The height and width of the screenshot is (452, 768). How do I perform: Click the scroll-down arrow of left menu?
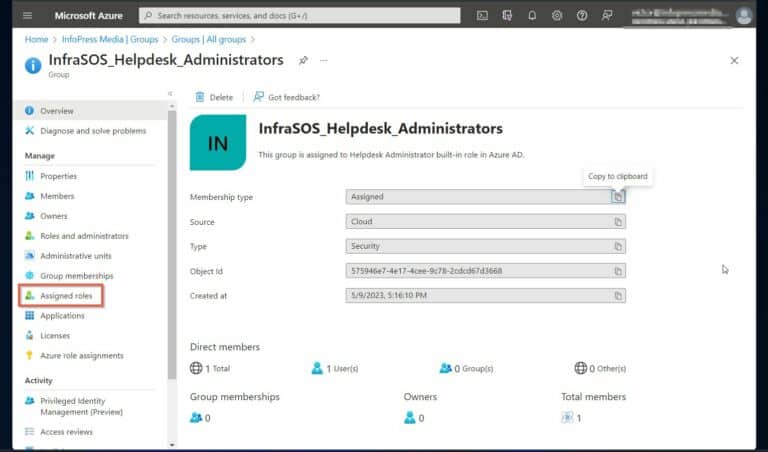[x=172, y=445]
